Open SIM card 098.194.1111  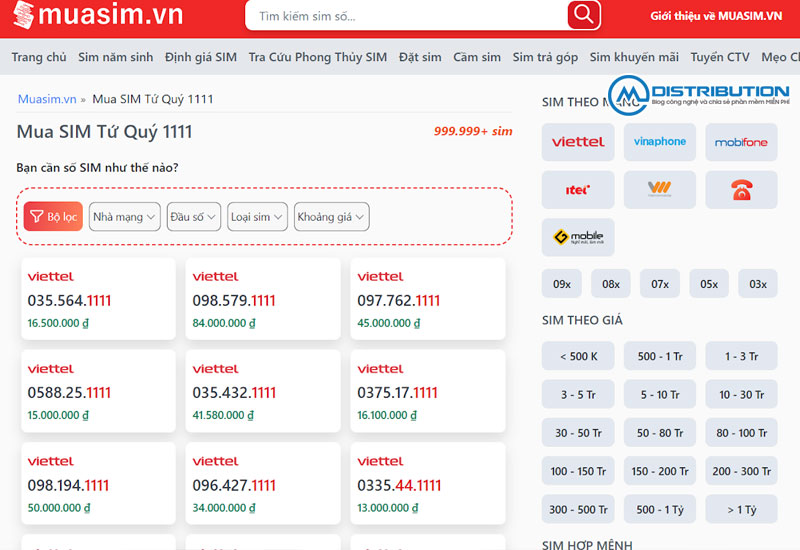[x=98, y=483]
